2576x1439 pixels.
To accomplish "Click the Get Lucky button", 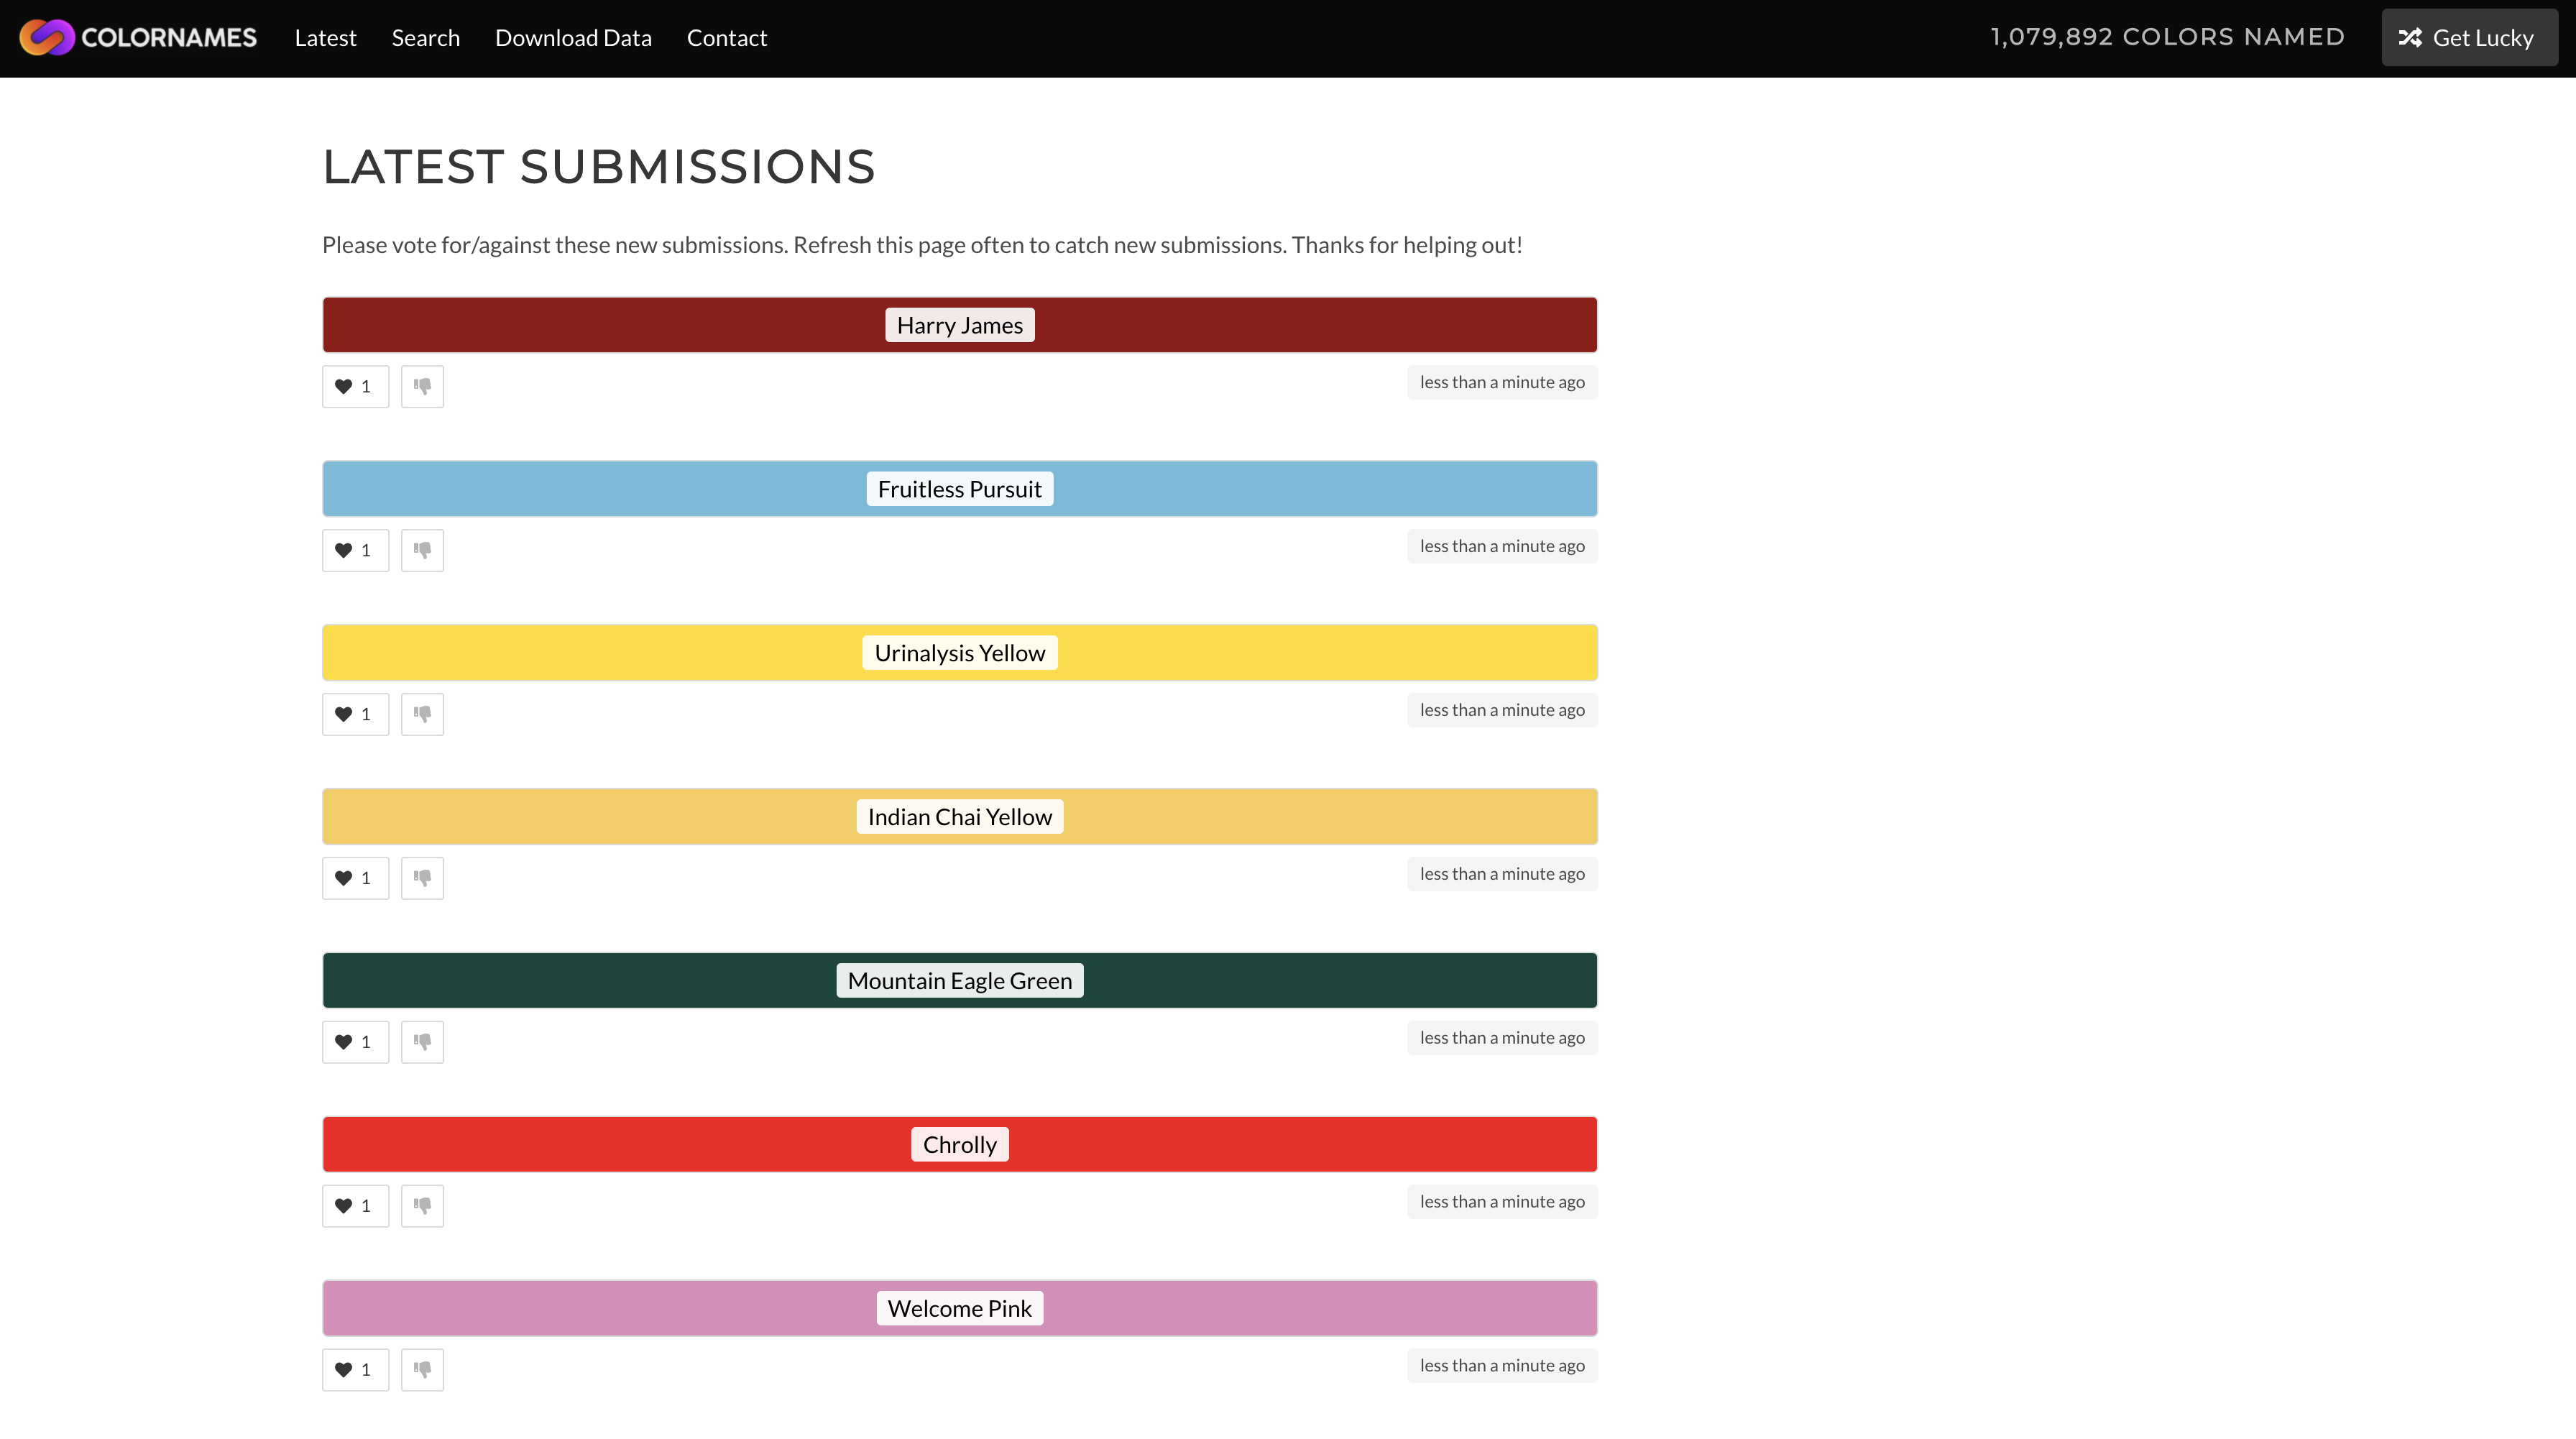I will click(2469, 37).
